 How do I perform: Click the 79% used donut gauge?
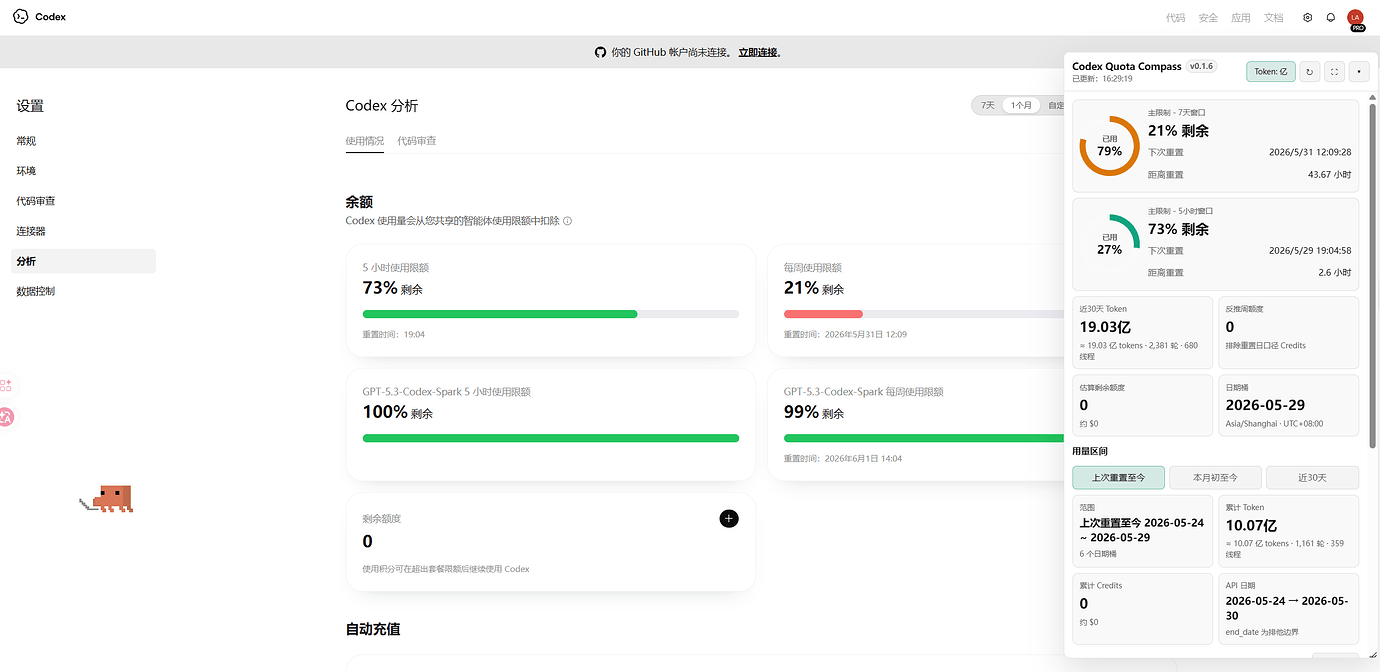click(x=1109, y=146)
